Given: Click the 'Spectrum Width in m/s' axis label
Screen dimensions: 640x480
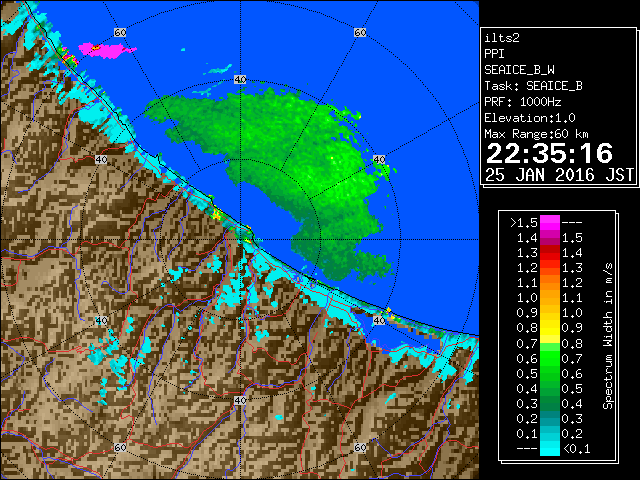Looking at the screenshot, I should pyautogui.click(x=608, y=336).
